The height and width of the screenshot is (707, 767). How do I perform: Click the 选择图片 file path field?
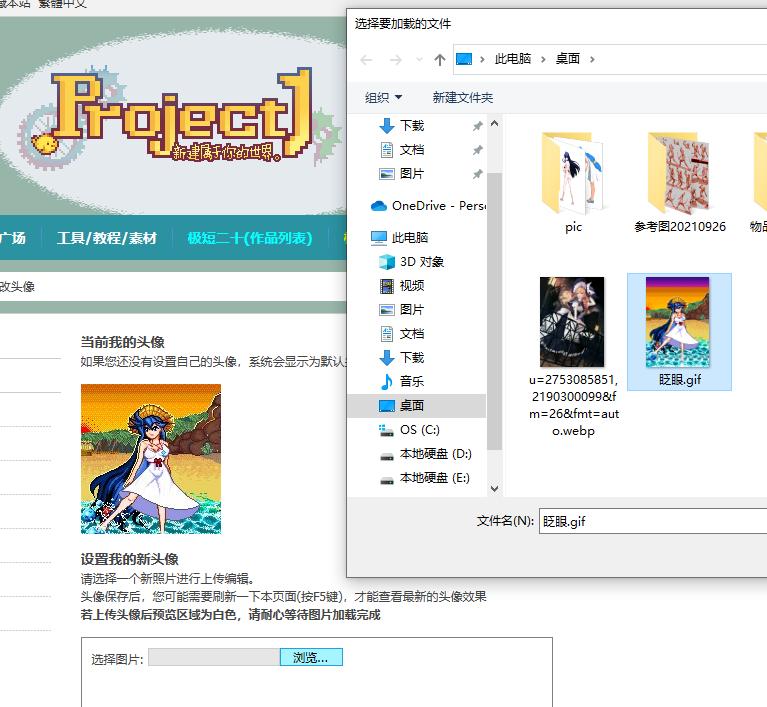click(x=214, y=657)
